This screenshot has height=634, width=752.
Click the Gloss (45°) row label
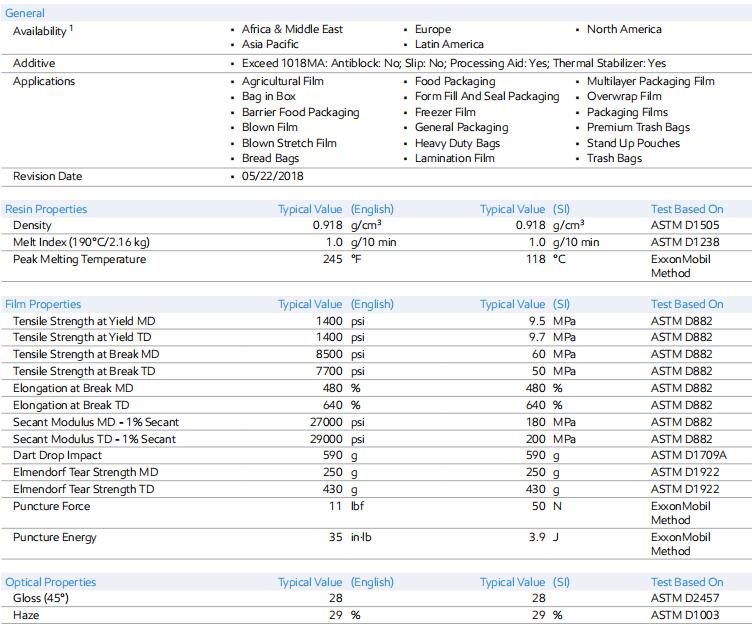point(41,598)
